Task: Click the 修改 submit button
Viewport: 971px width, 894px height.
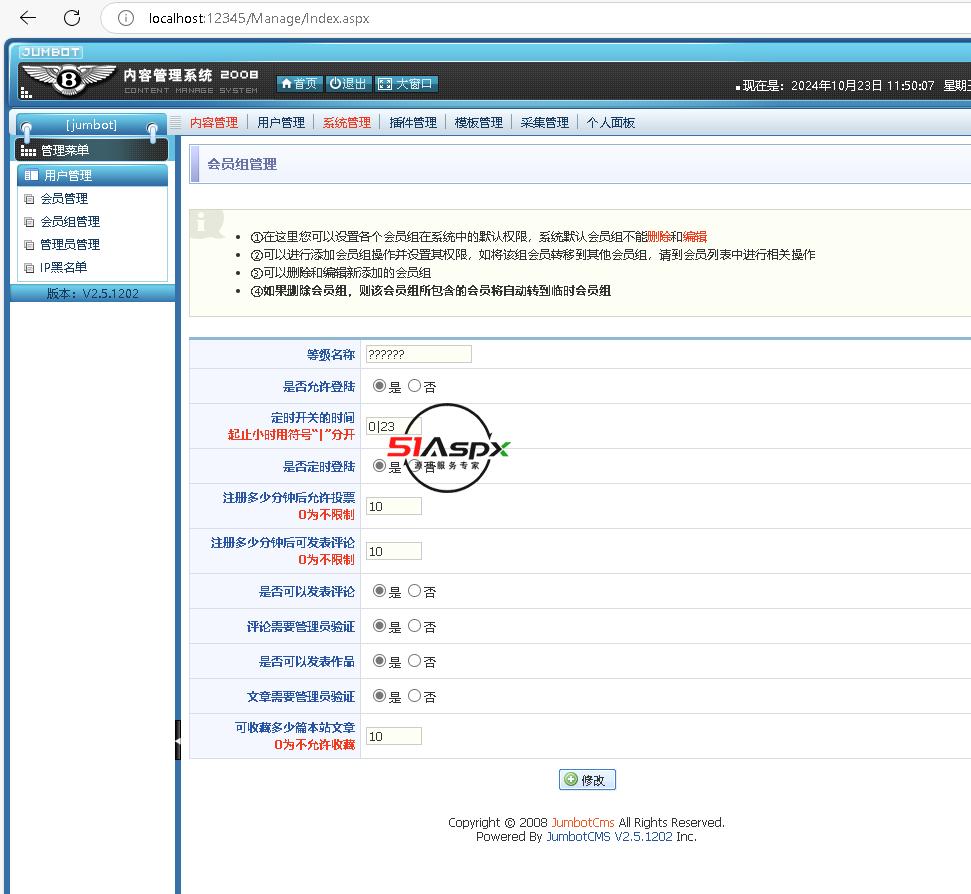Action: pyautogui.click(x=587, y=780)
